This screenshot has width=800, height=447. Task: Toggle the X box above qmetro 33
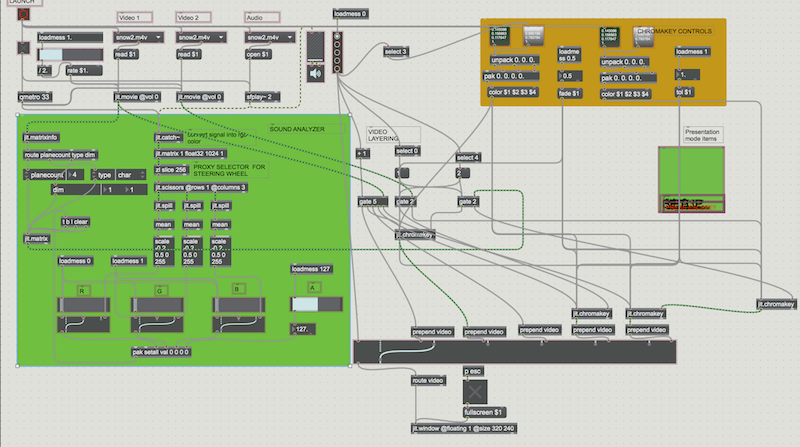click(24, 46)
